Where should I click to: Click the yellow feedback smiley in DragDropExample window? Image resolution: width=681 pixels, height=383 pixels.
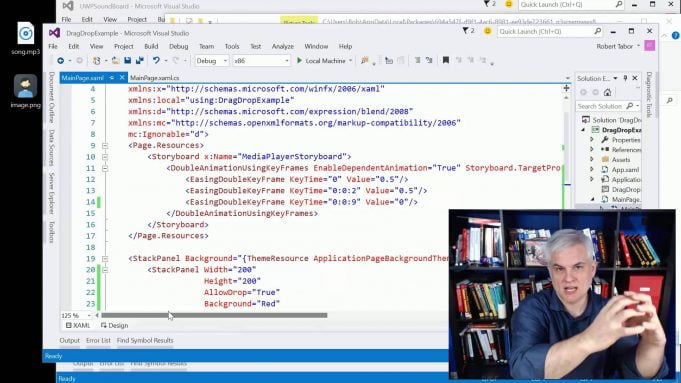point(487,31)
